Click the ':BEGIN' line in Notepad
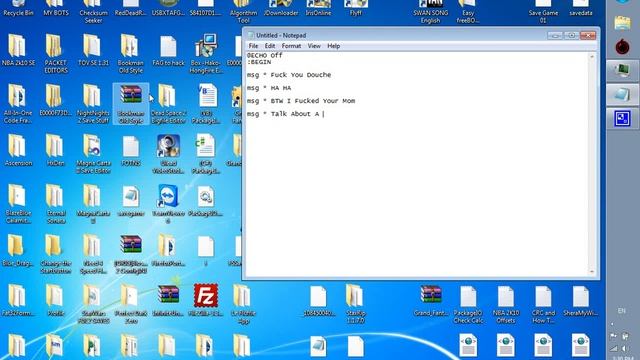 tap(259, 62)
